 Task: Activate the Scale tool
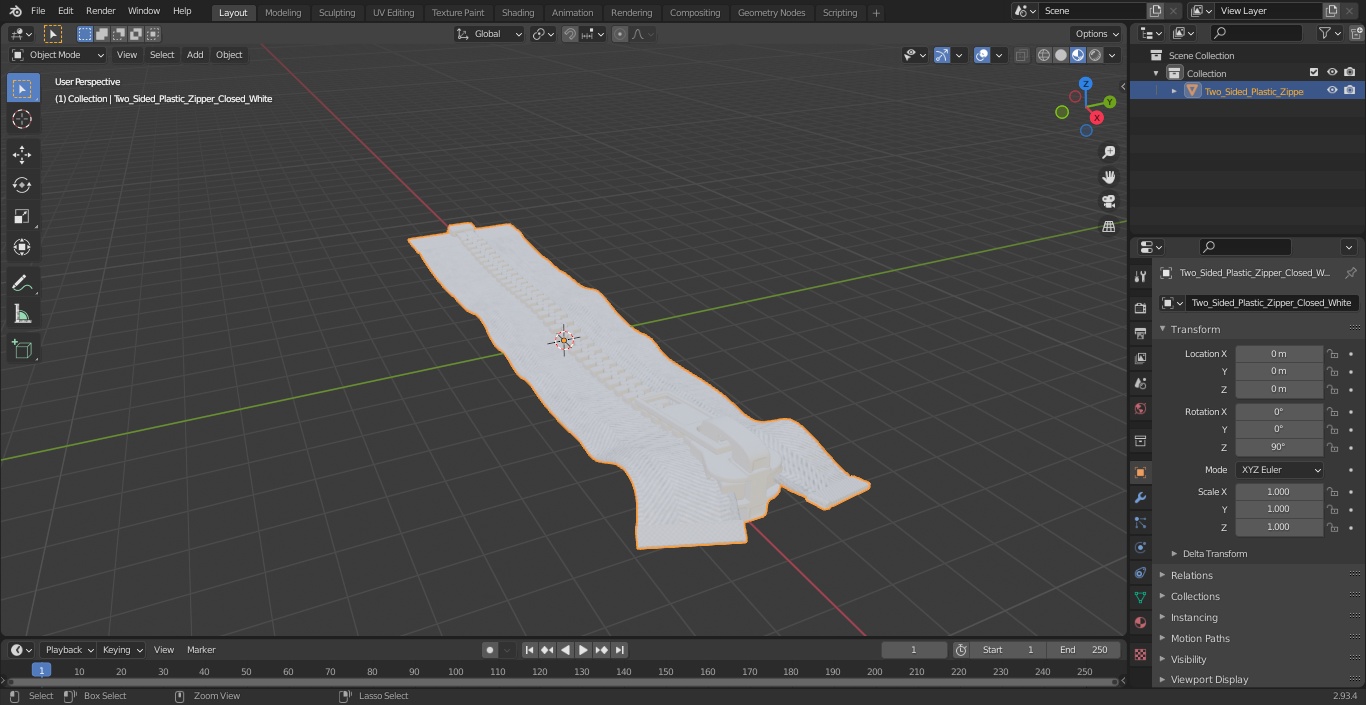[x=22, y=216]
